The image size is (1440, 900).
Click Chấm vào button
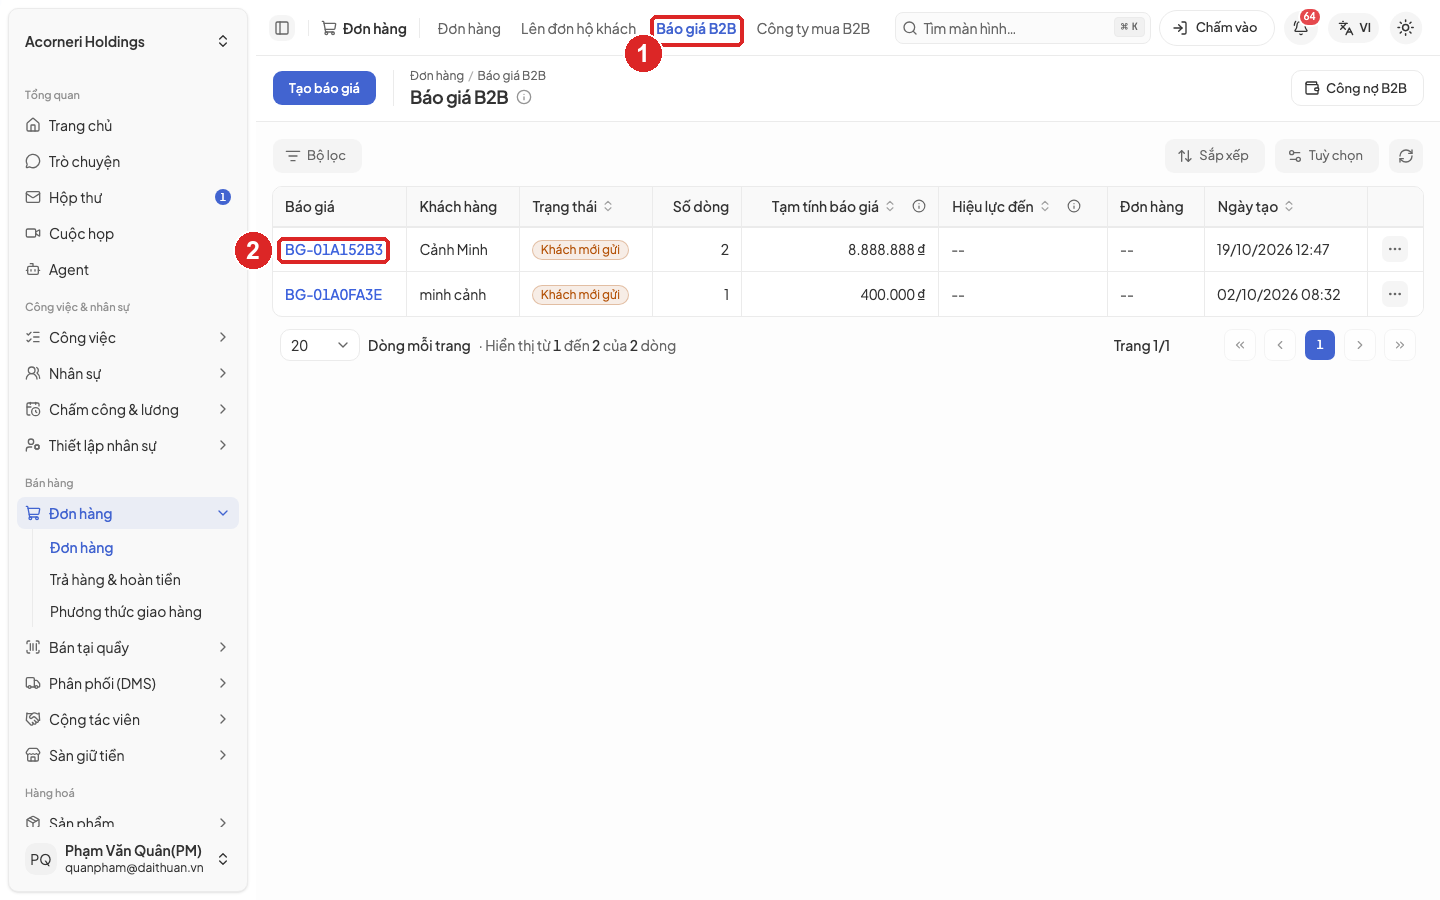pyautogui.click(x=1216, y=28)
